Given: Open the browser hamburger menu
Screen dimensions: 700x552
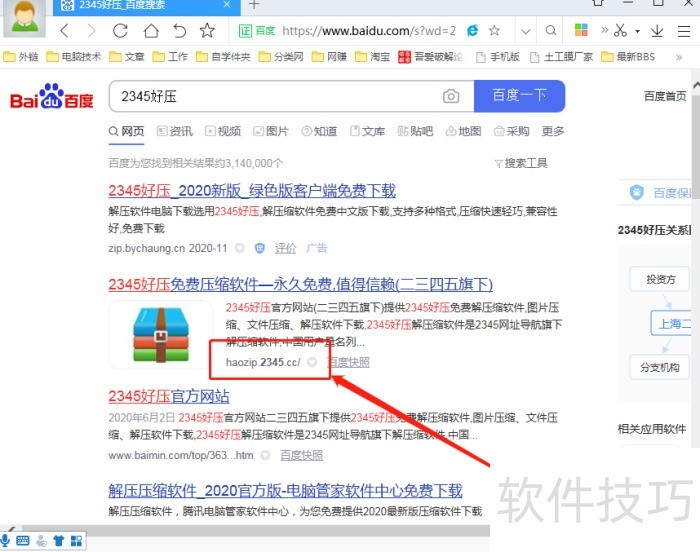Looking at the screenshot, I should pos(684,31).
